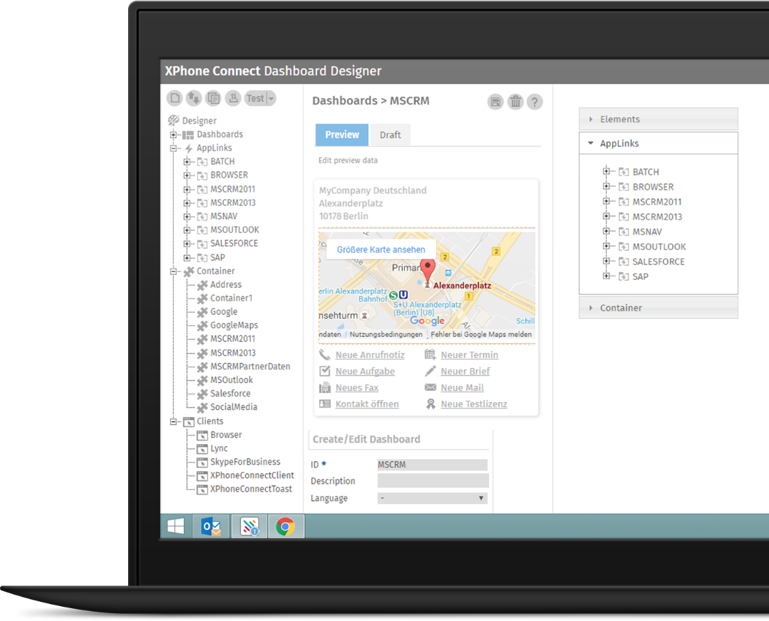
Task: Click the import/export arrows toolbar icon
Action: coord(194,98)
